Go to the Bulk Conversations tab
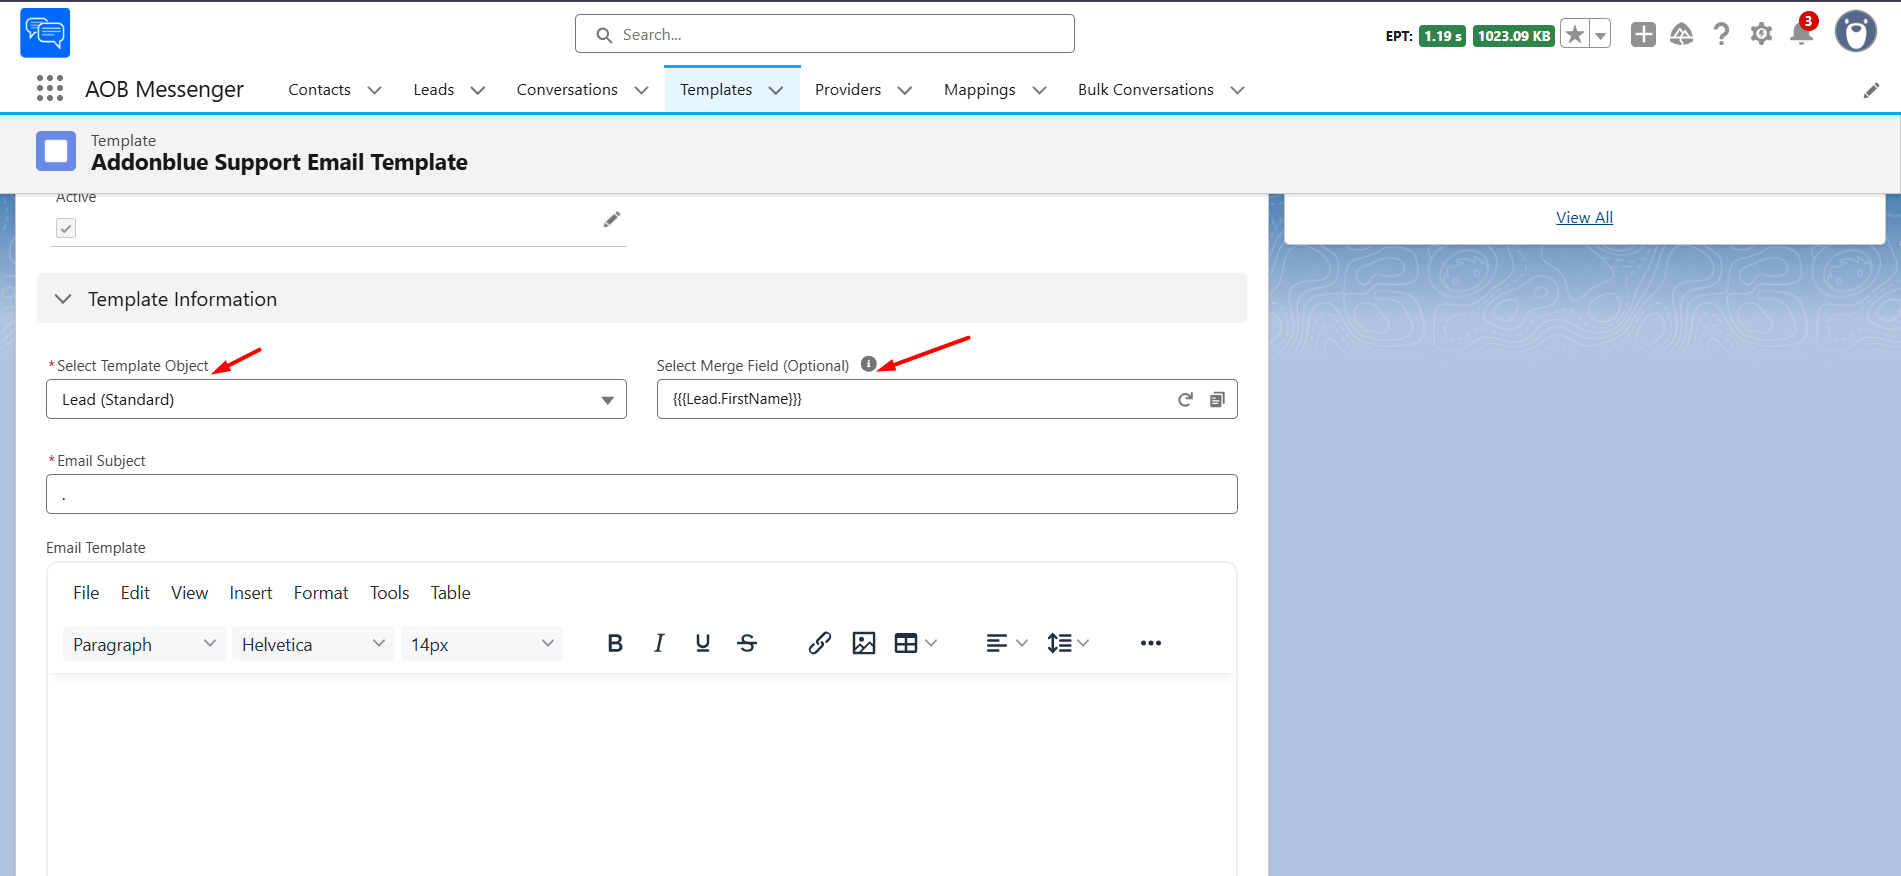The image size is (1901, 876). (1146, 90)
